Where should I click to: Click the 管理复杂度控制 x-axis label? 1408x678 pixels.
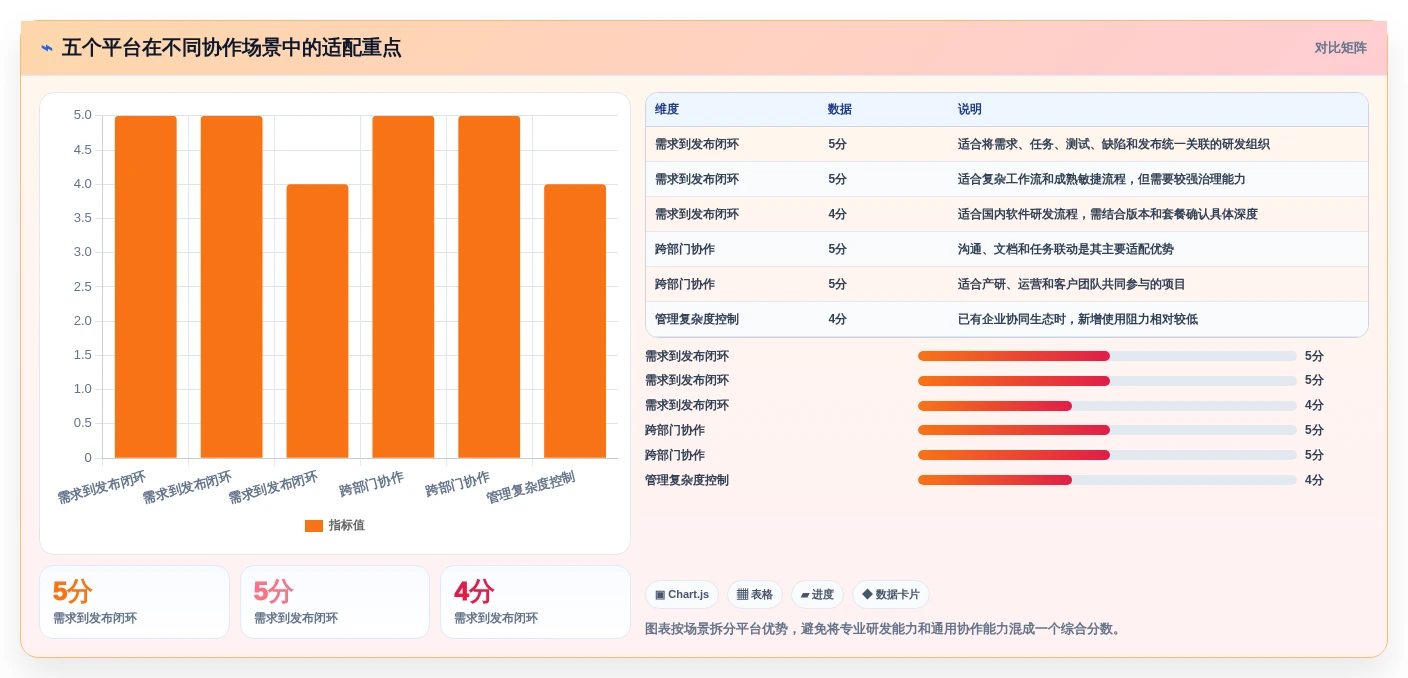click(x=531, y=487)
